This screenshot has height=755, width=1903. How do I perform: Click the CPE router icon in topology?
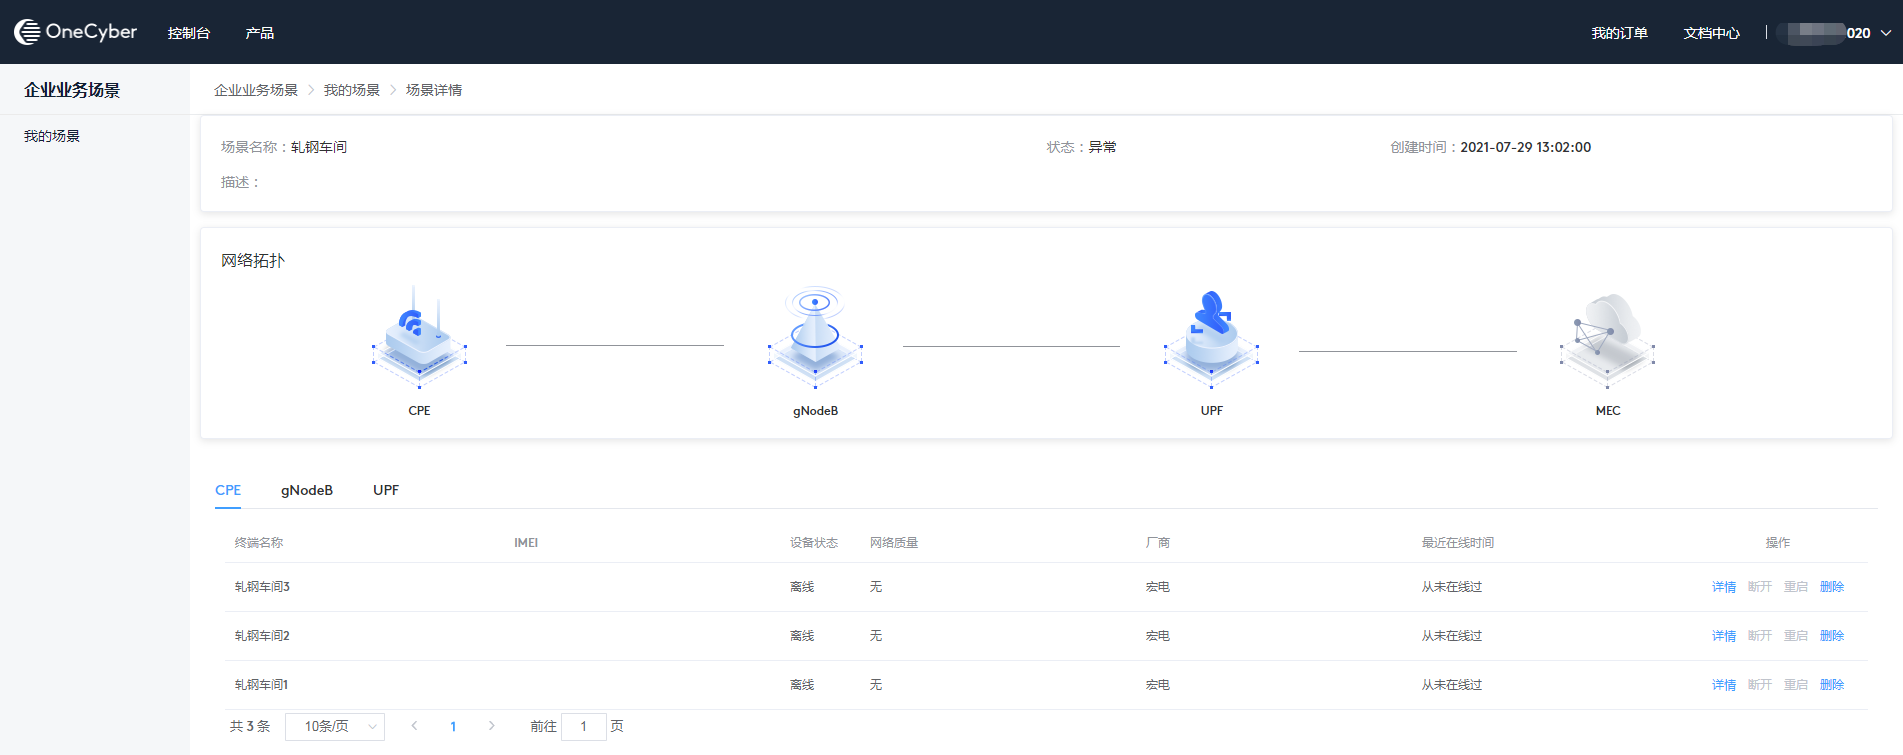tap(419, 338)
